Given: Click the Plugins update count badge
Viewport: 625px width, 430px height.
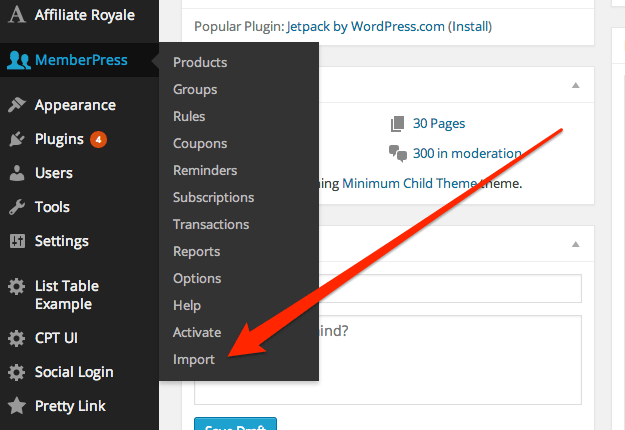Looking at the screenshot, I should tap(98, 139).
